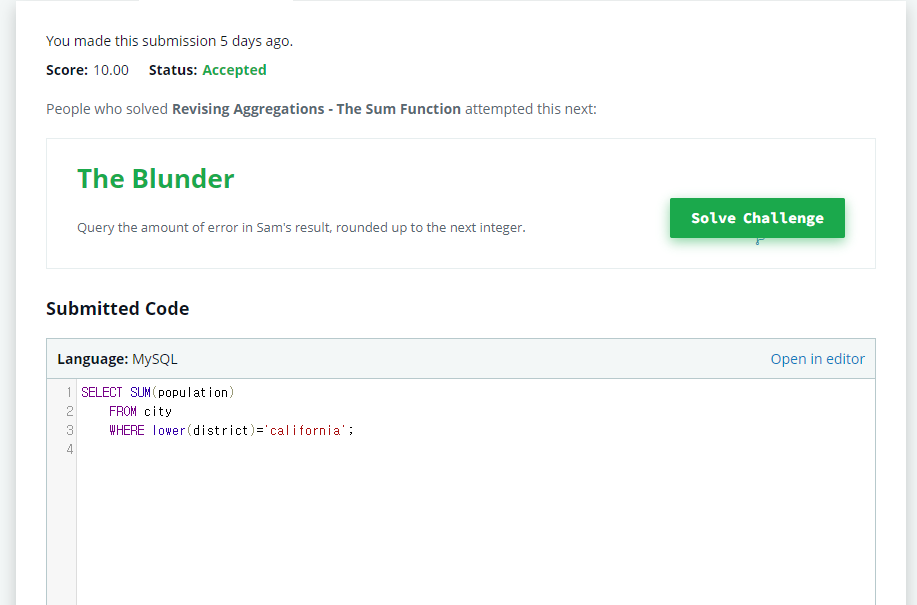Click The Blunder description about Sam's result
Image resolution: width=917 pixels, height=605 pixels.
click(301, 227)
